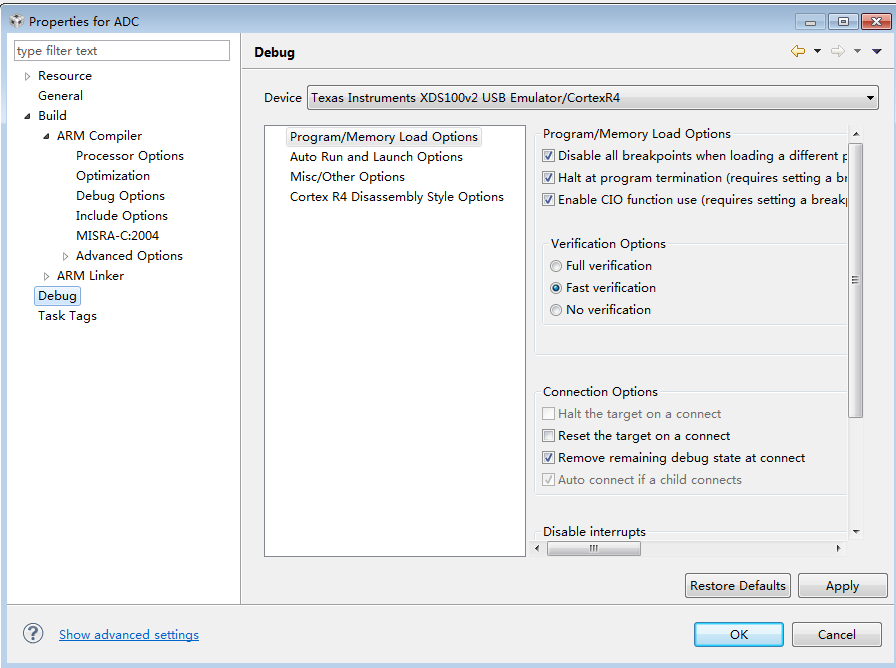896x668 pixels.
Task: Click the horizontal scrollbar thumb
Action: 593,548
